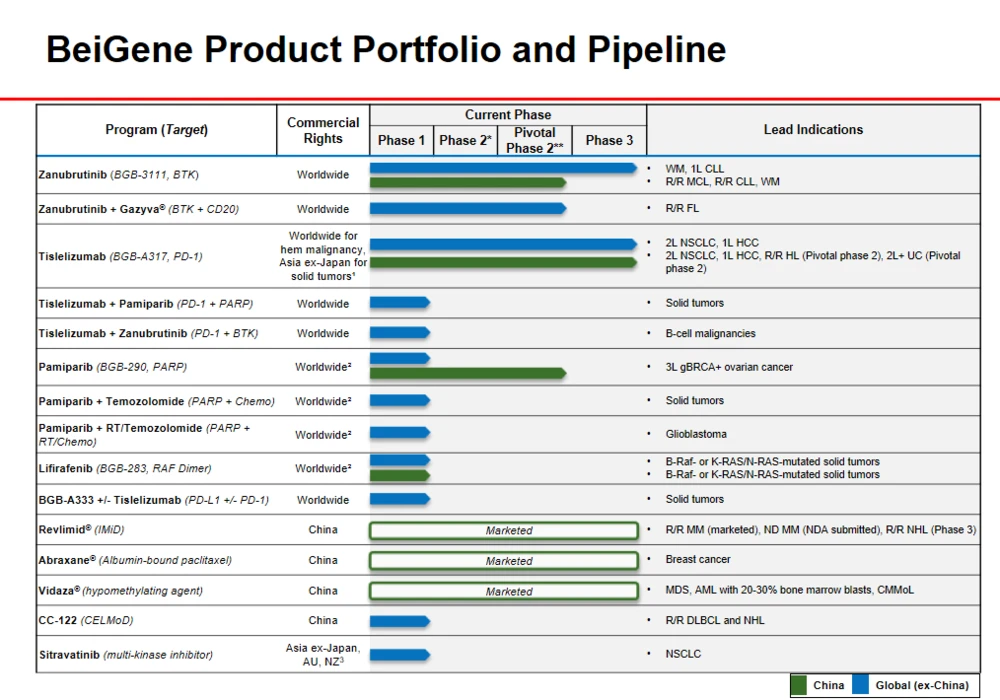Click the slide title BeiGene Product Portfolio and Pipeline

(386, 50)
